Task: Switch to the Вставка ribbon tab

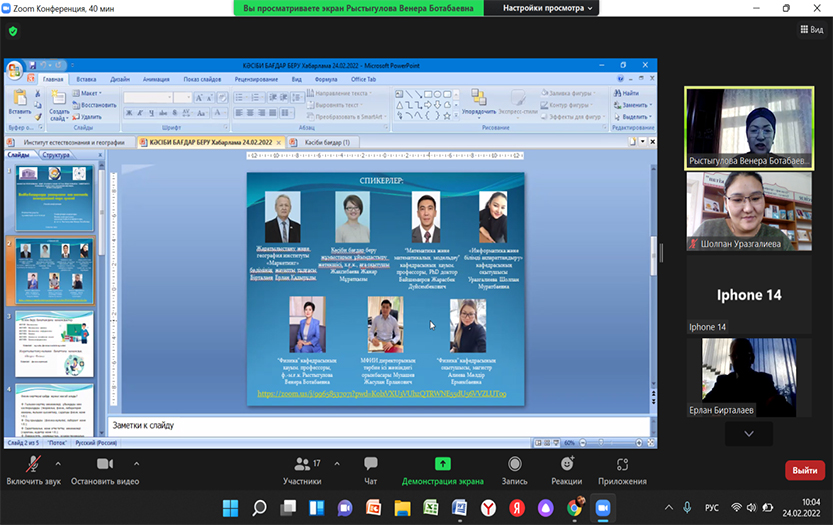Action: [x=86, y=78]
